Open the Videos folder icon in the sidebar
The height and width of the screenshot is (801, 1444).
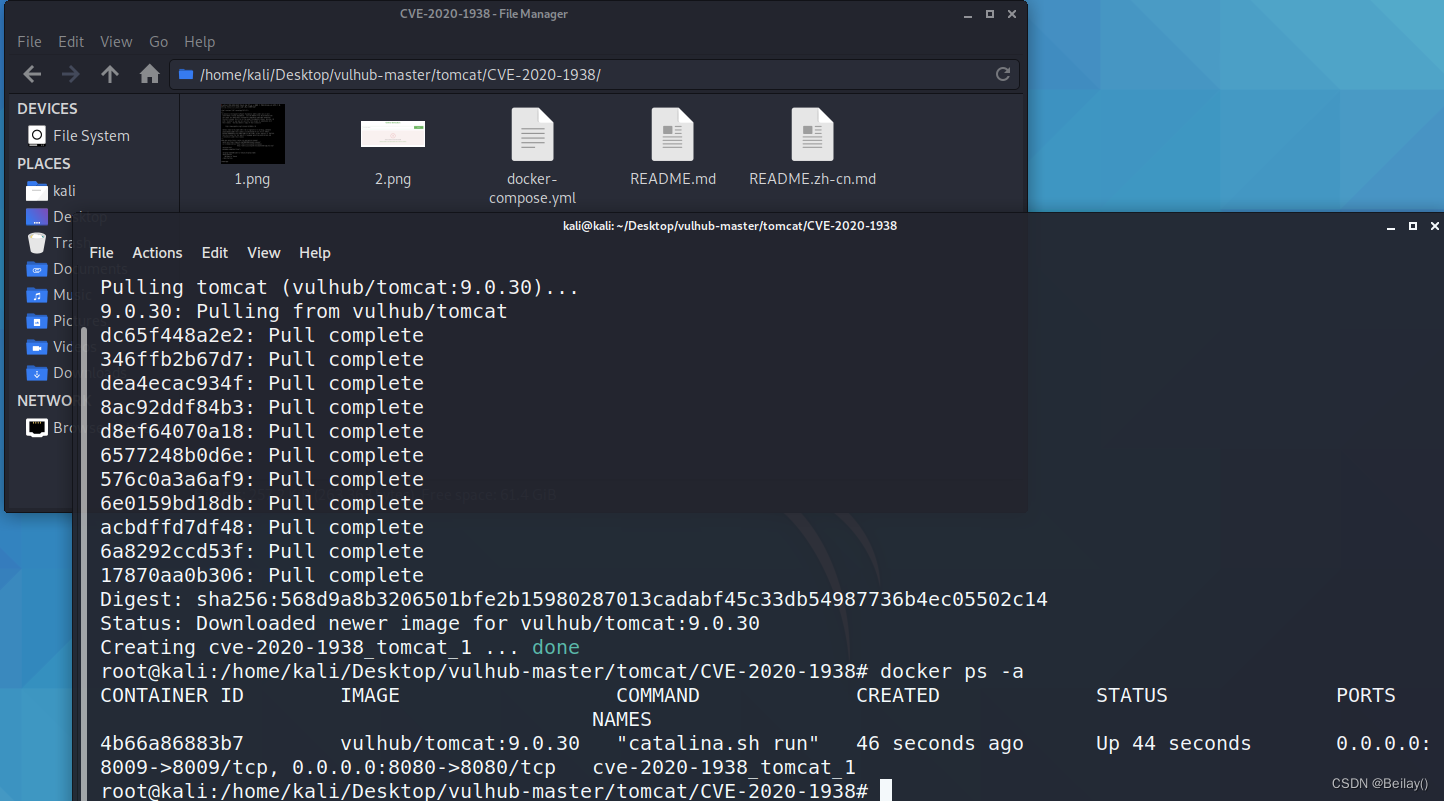pyautogui.click(x=37, y=346)
